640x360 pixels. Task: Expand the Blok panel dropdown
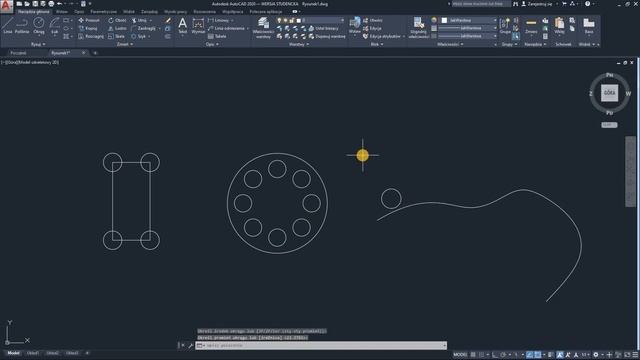coord(376,44)
